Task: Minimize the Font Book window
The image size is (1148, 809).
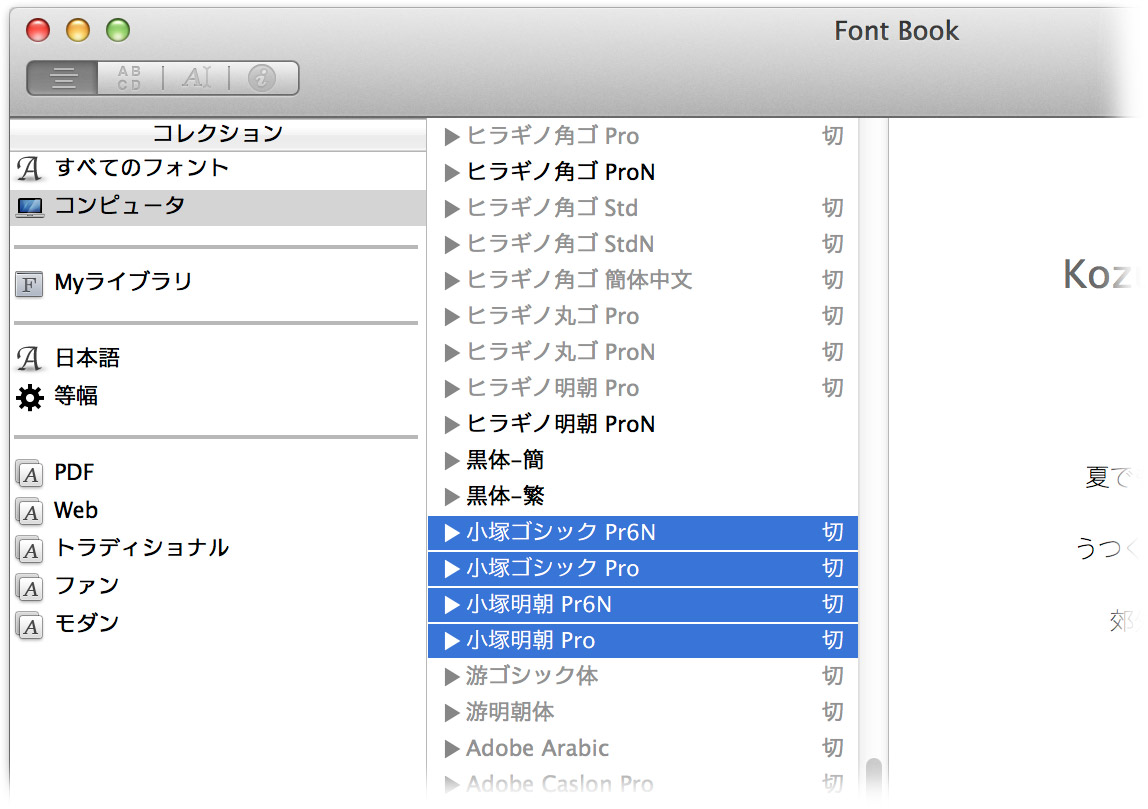Action: click(x=78, y=30)
